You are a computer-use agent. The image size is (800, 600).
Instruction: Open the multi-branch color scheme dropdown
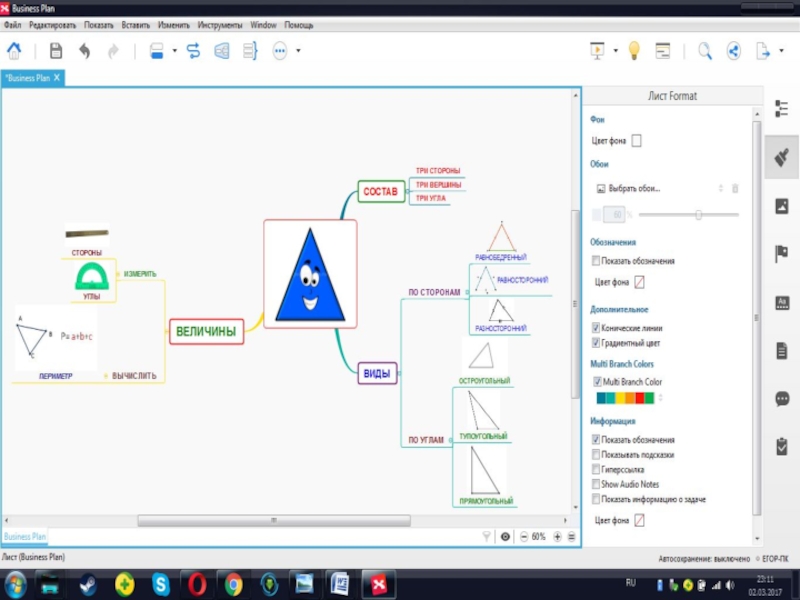(x=661, y=398)
